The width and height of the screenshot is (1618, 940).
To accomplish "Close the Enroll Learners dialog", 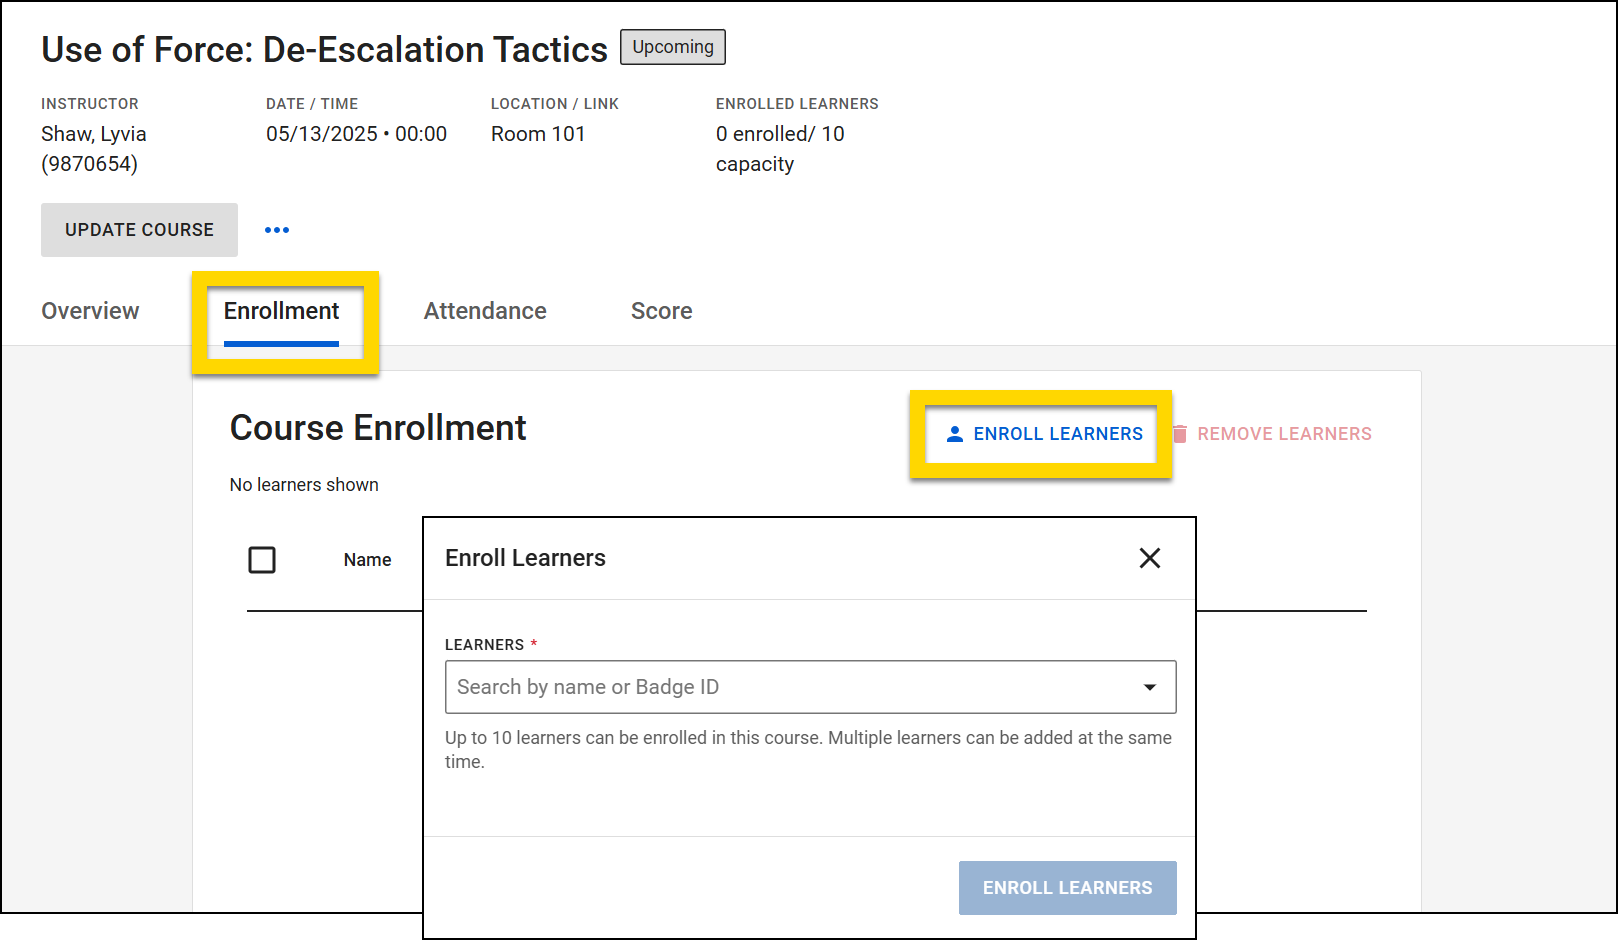I will point(1149,558).
